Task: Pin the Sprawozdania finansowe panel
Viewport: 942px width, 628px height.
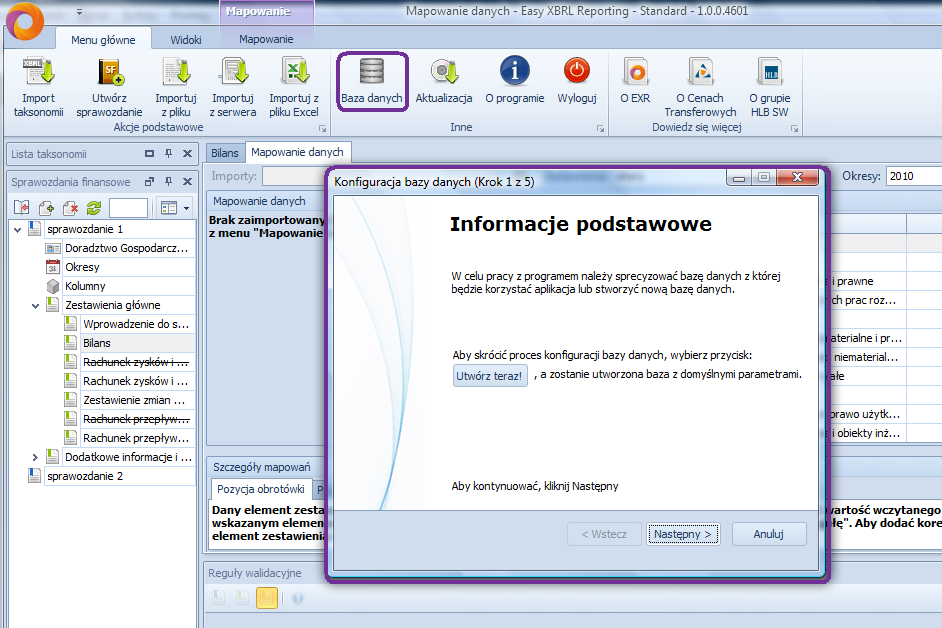Action: (169, 181)
